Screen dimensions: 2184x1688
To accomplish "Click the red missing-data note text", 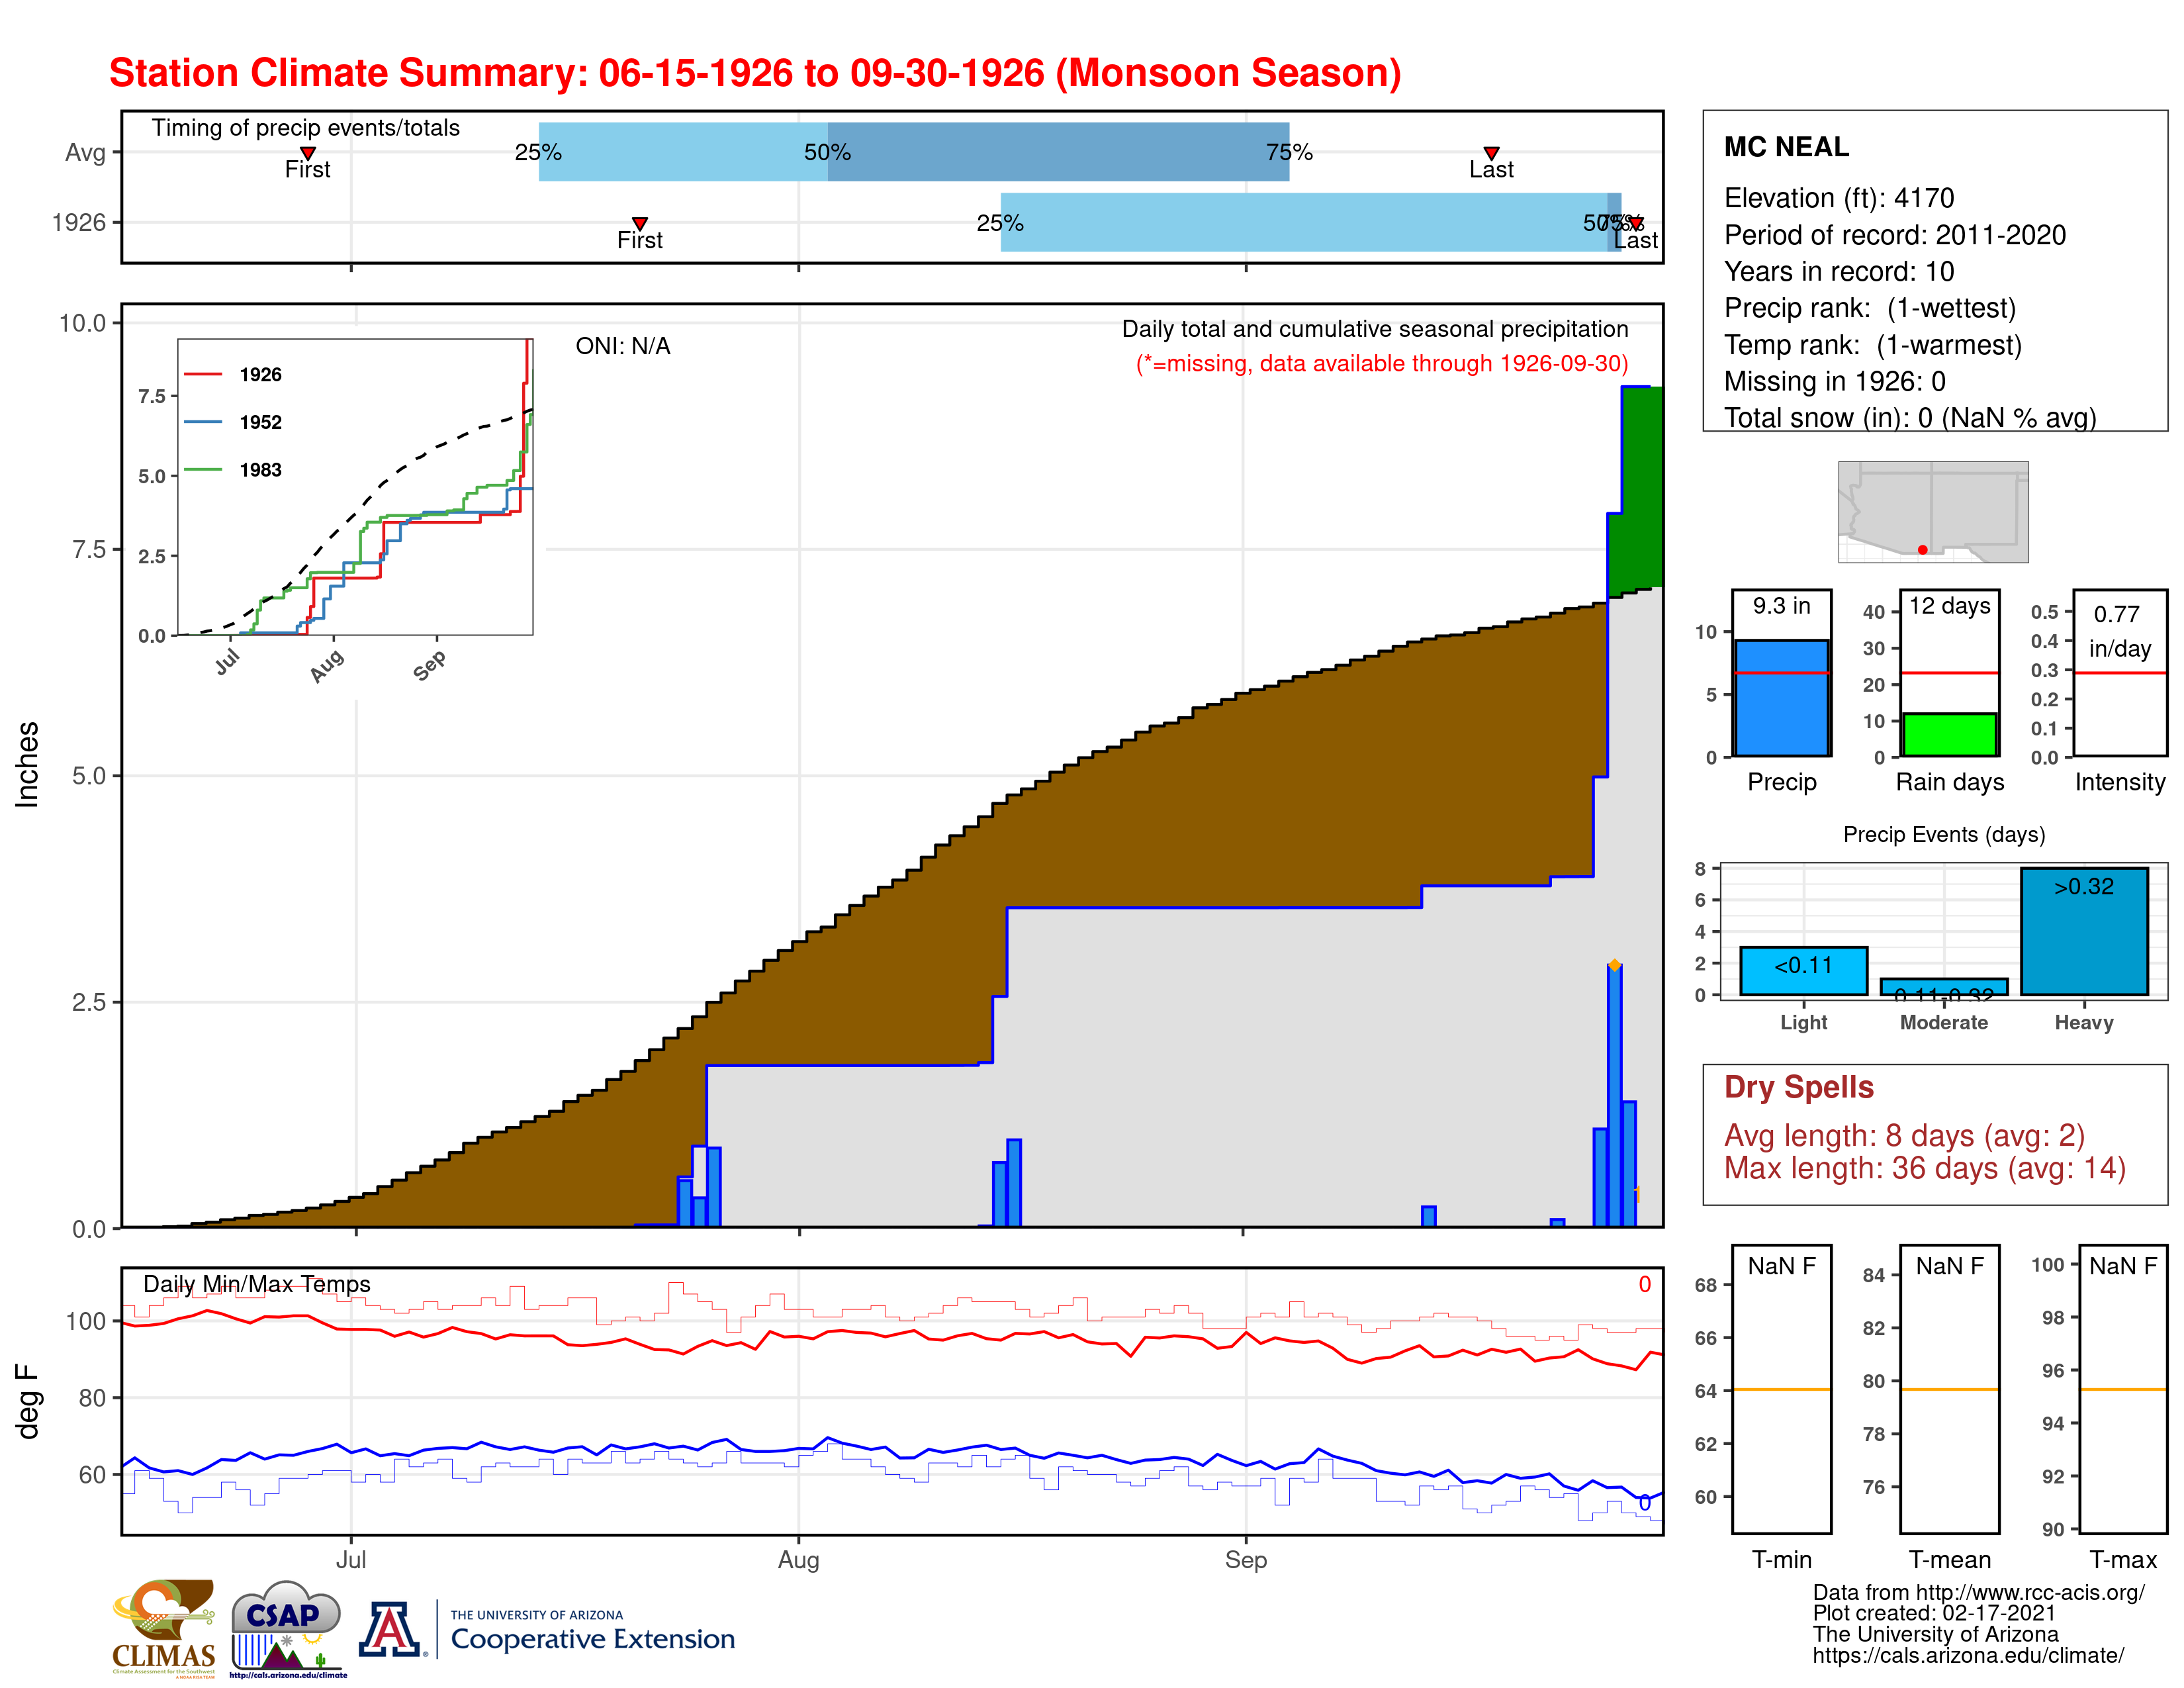I will [1382, 363].
